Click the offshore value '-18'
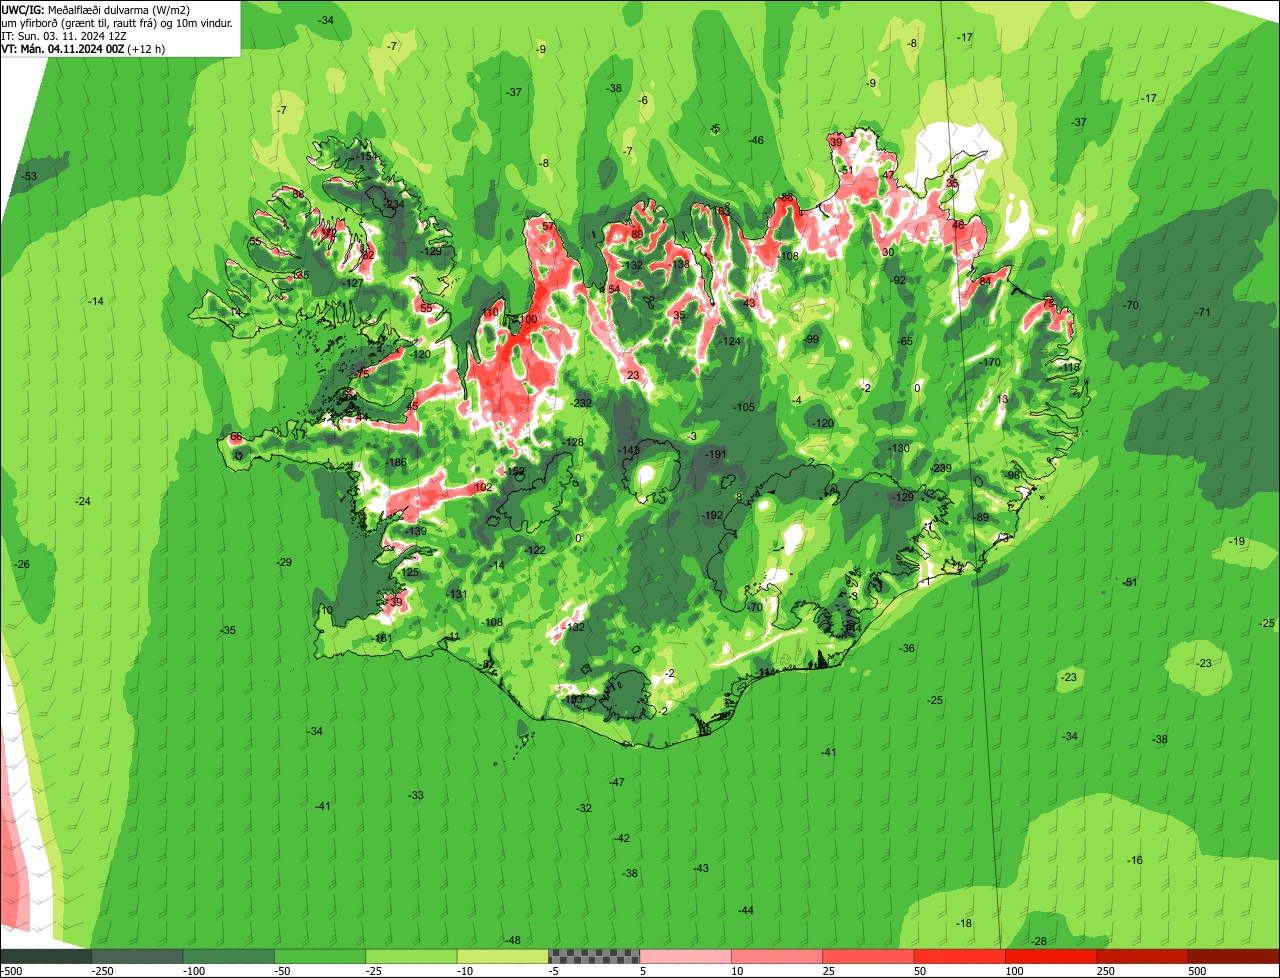The image size is (1280, 978). click(x=964, y=923)
